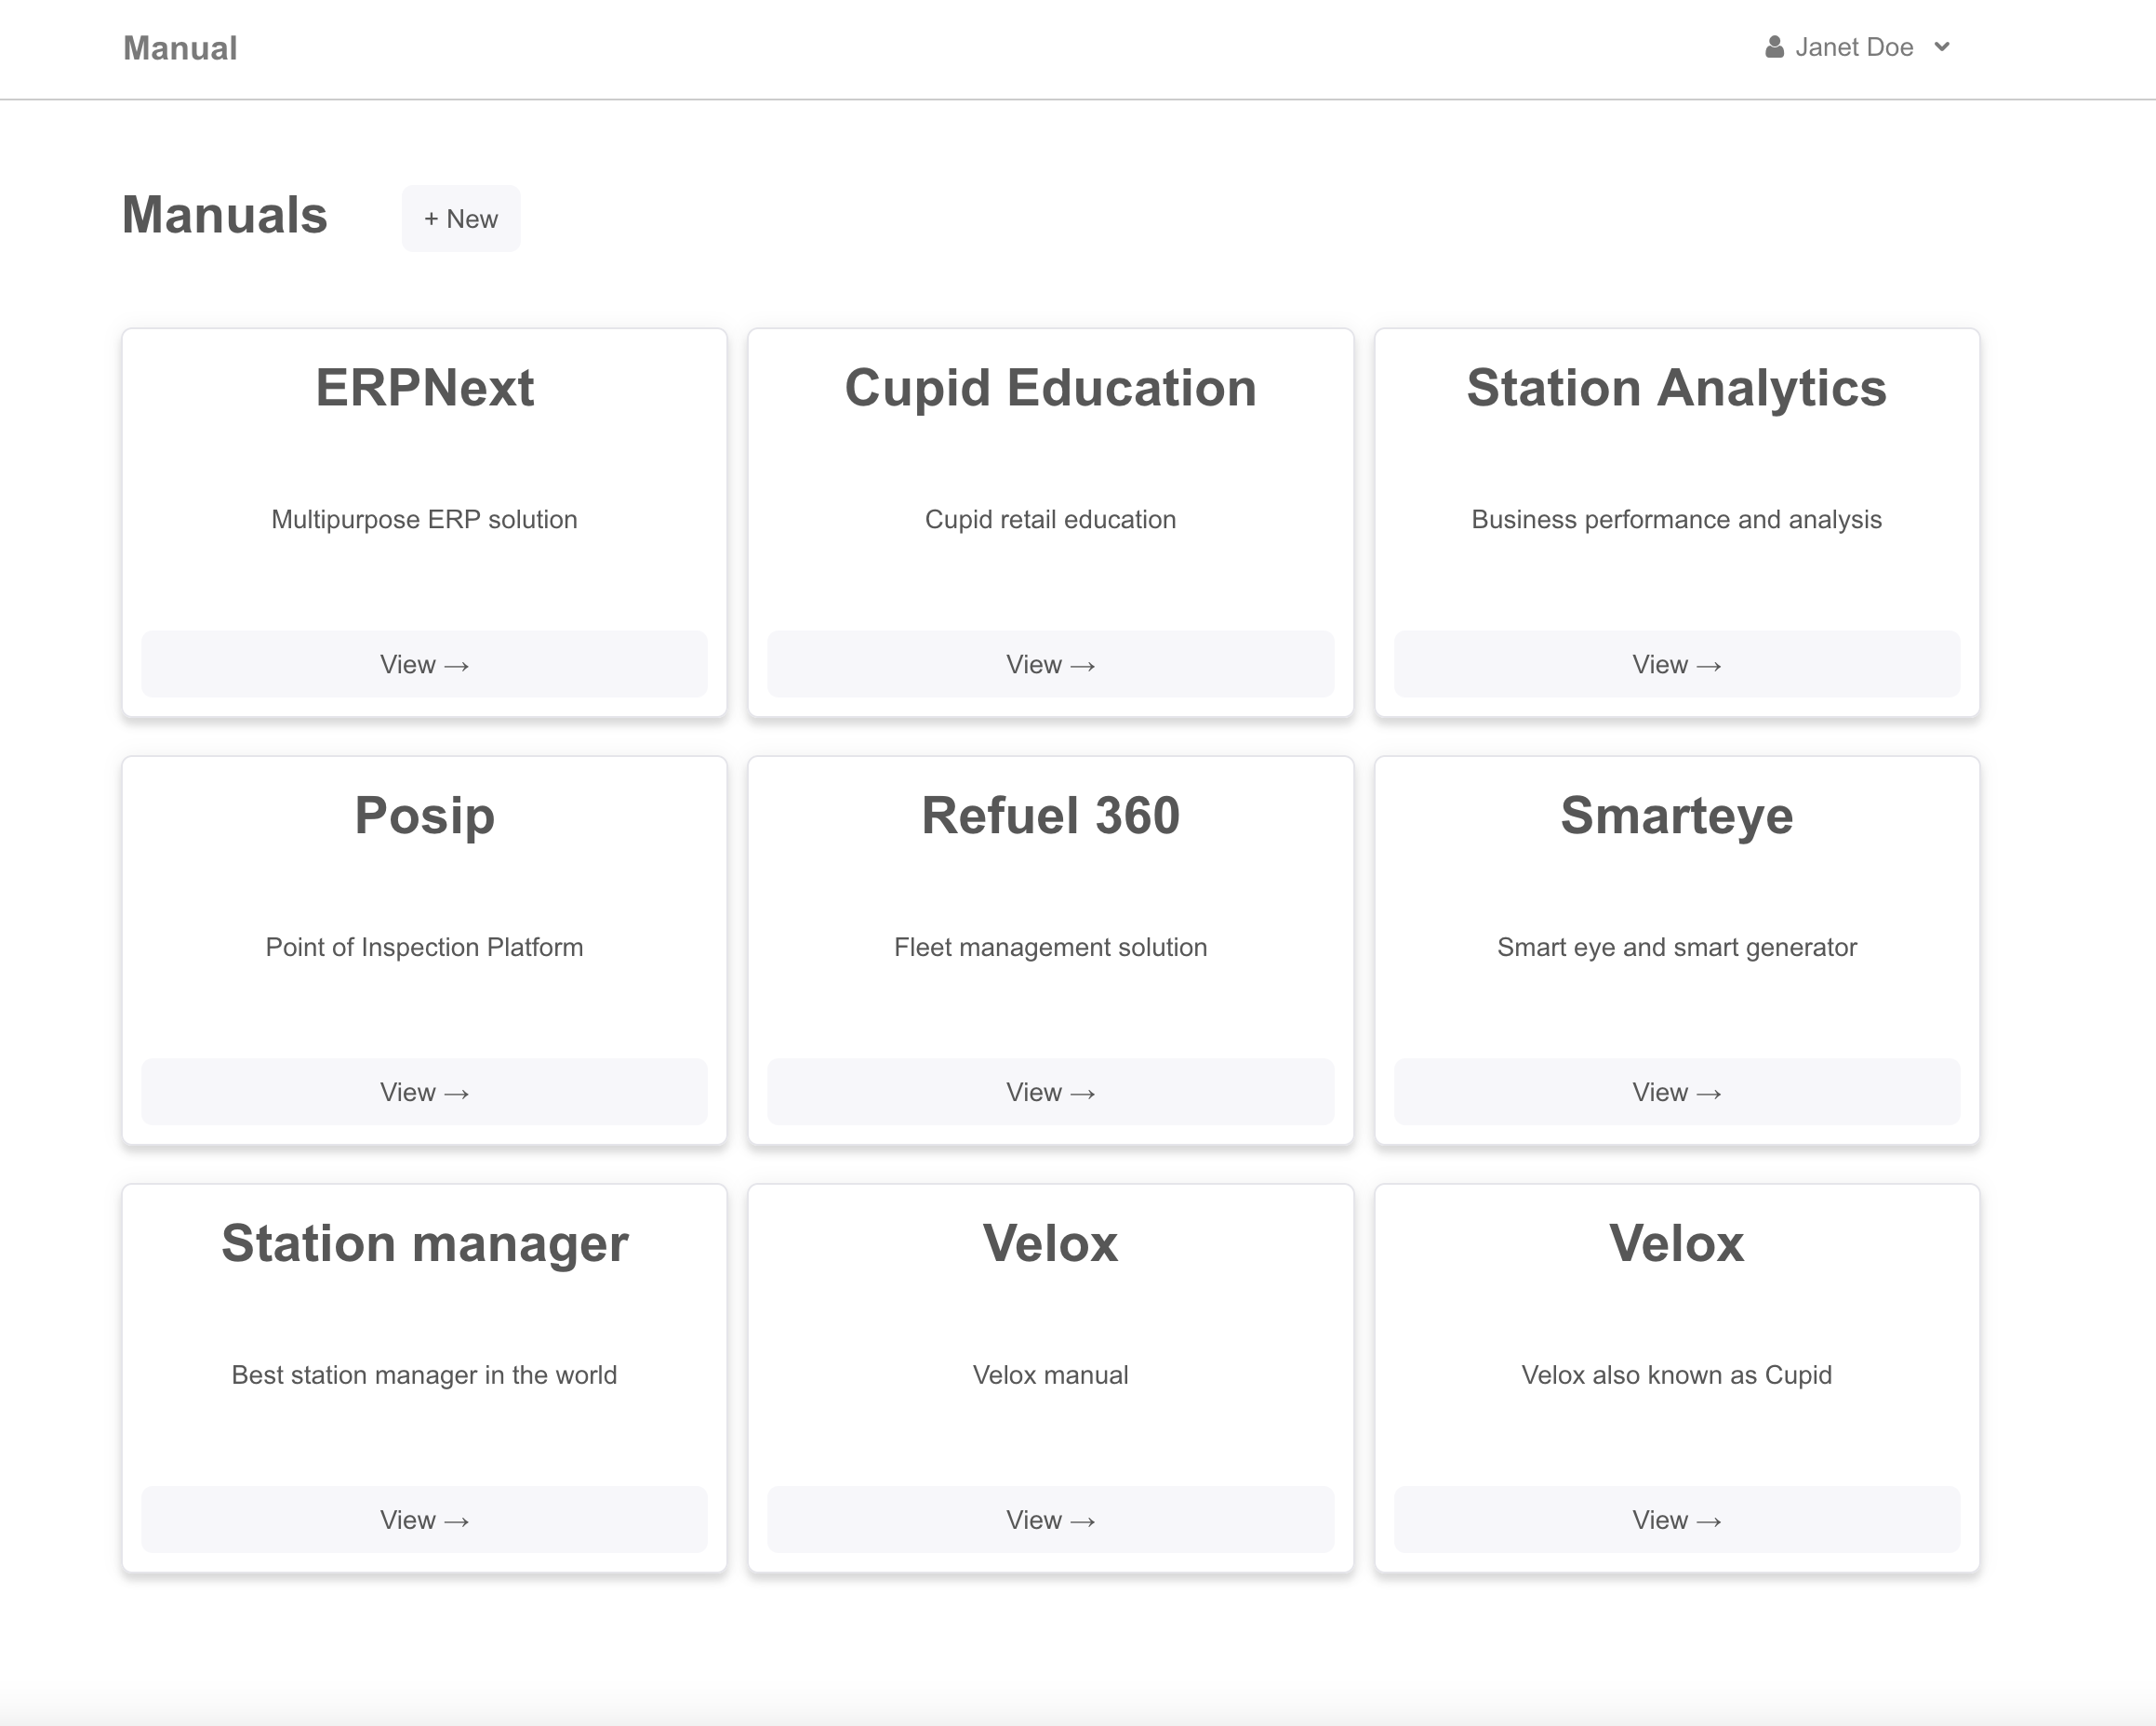Select the Station Analytics card title
This screenshot has width=2156, height=1726.
(x=1676, y=388)
